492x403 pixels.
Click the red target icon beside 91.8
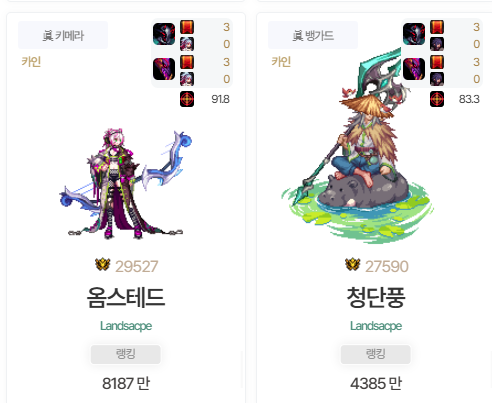[x=187, y=99]
